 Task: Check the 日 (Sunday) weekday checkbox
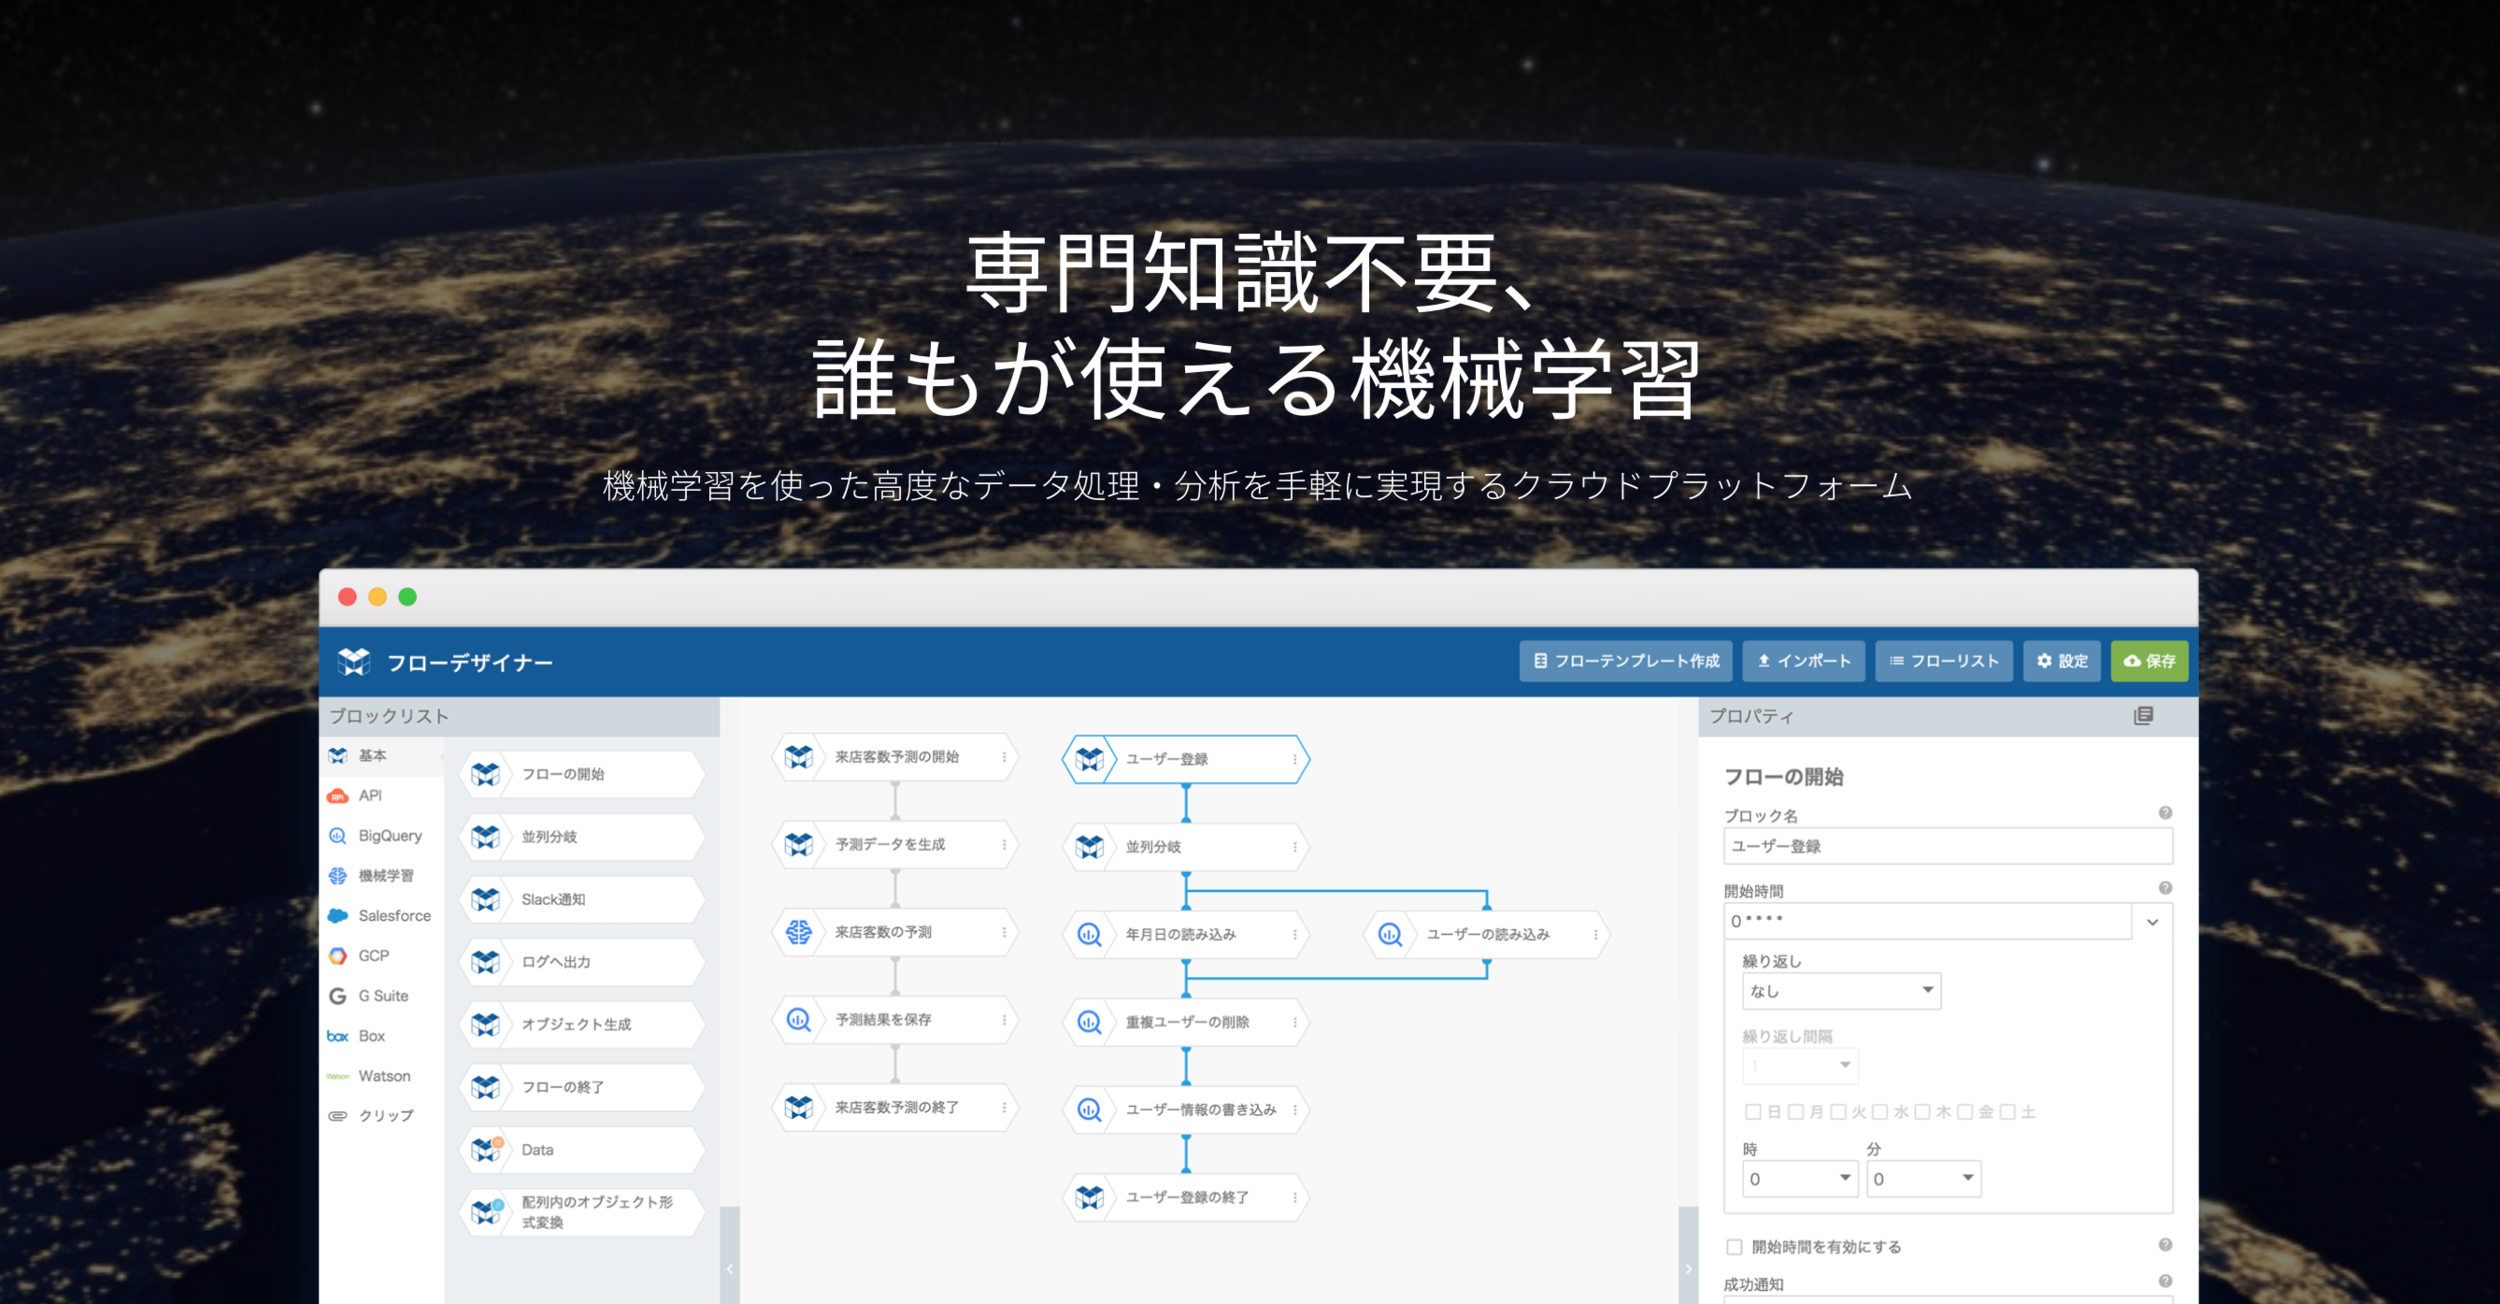coord(1753,1112)
